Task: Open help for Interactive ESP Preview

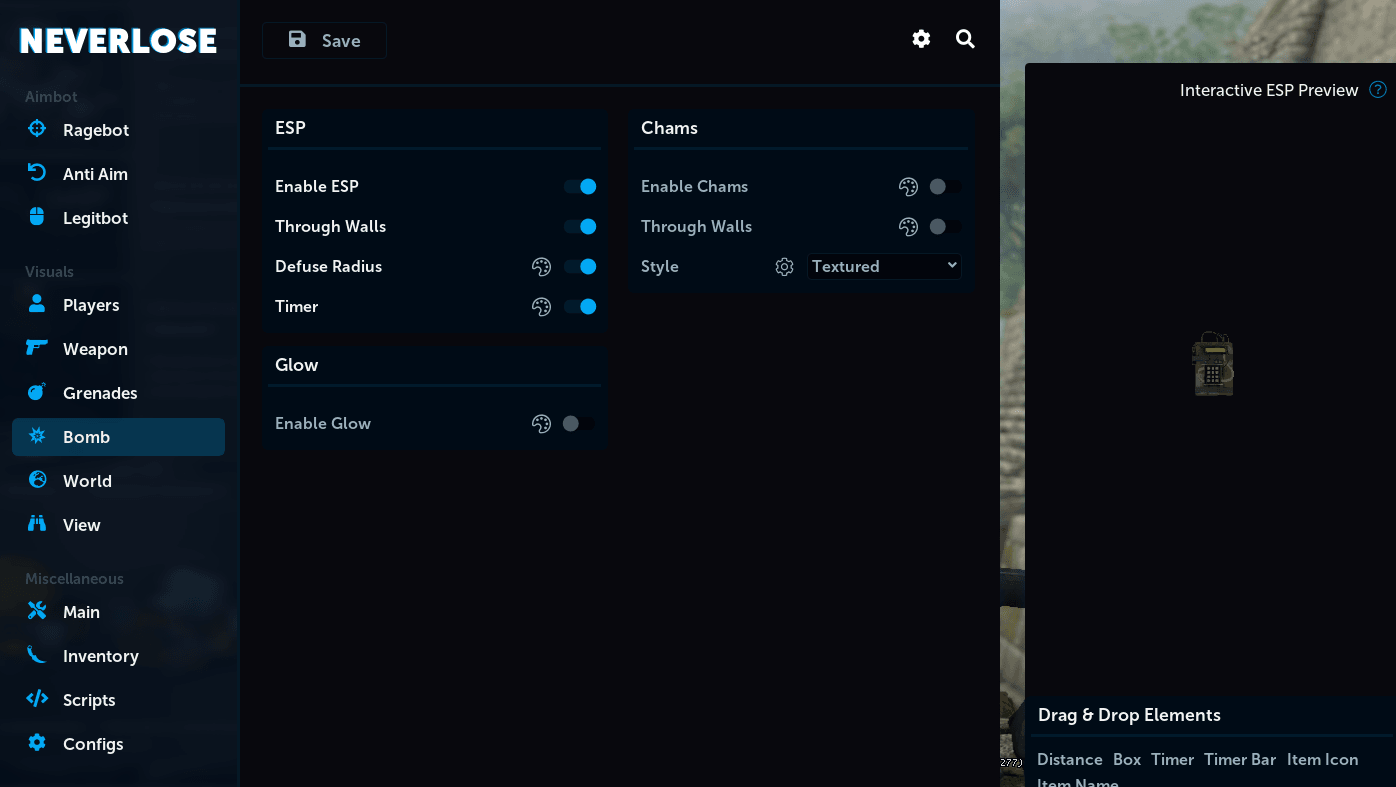Action: tap(1378, 90)
